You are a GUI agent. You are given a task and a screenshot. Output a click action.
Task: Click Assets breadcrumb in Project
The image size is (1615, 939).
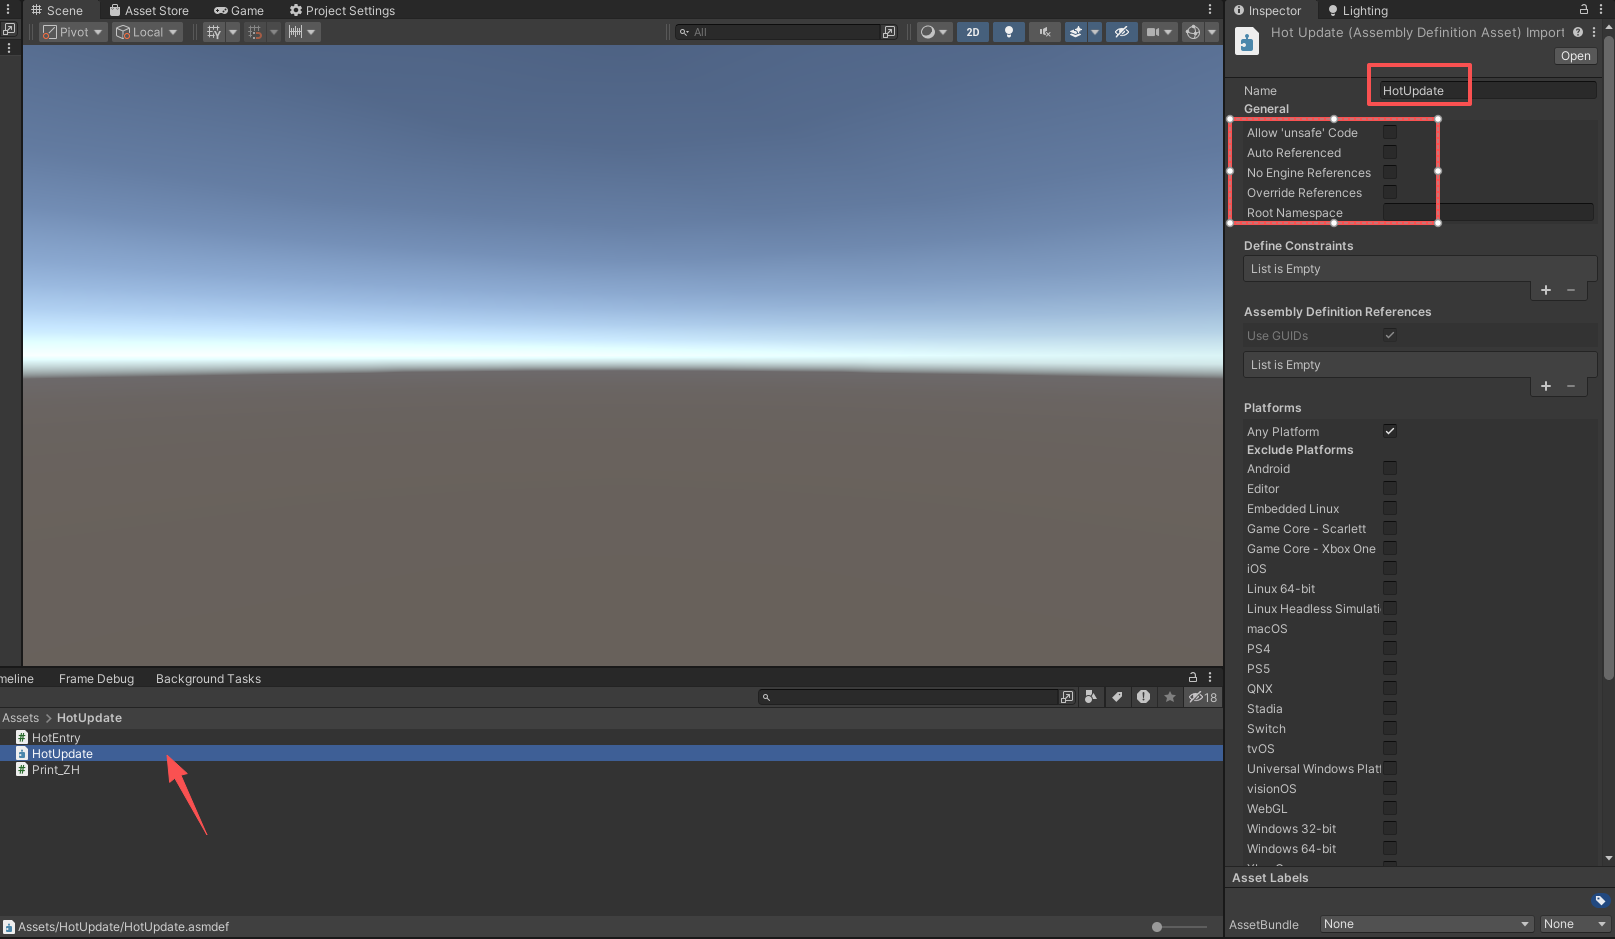(20, 717)
